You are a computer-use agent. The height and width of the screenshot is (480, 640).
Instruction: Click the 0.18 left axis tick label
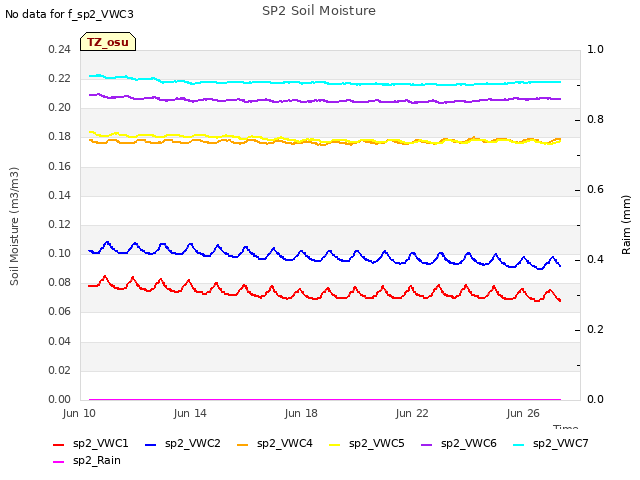coord(60,137)
